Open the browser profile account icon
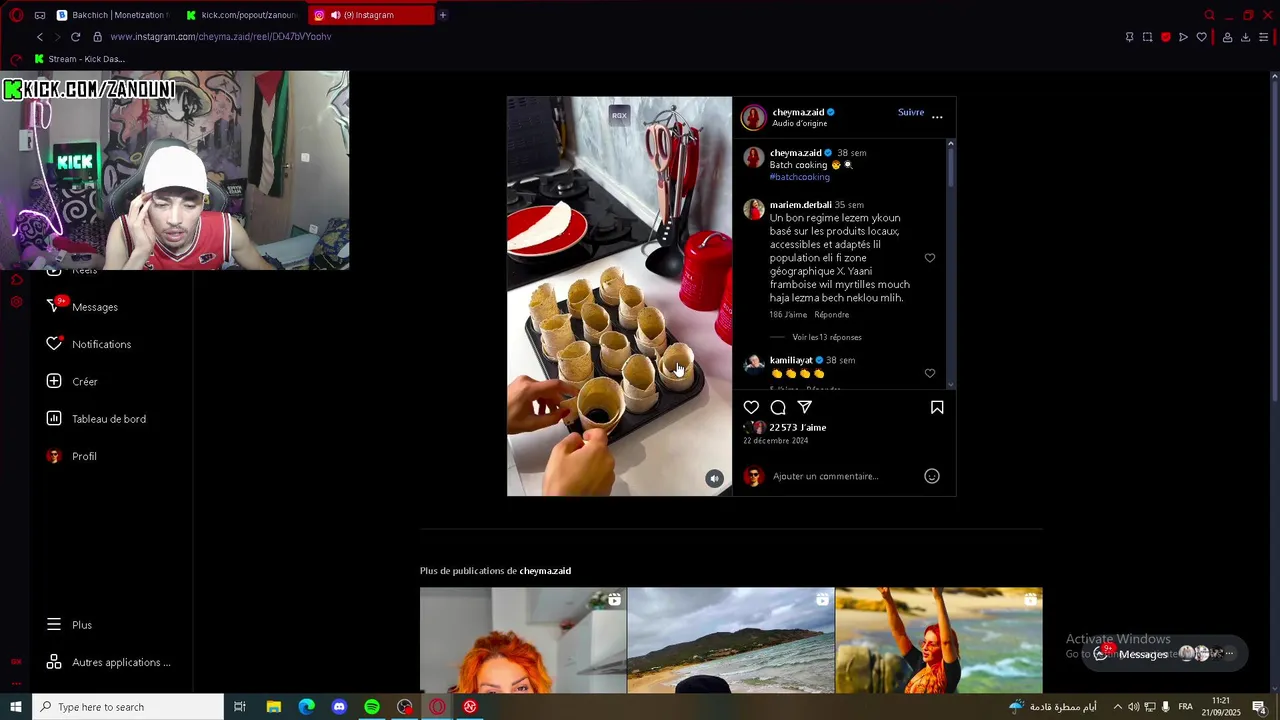Screen dimensions: 1280x720 1227,37
